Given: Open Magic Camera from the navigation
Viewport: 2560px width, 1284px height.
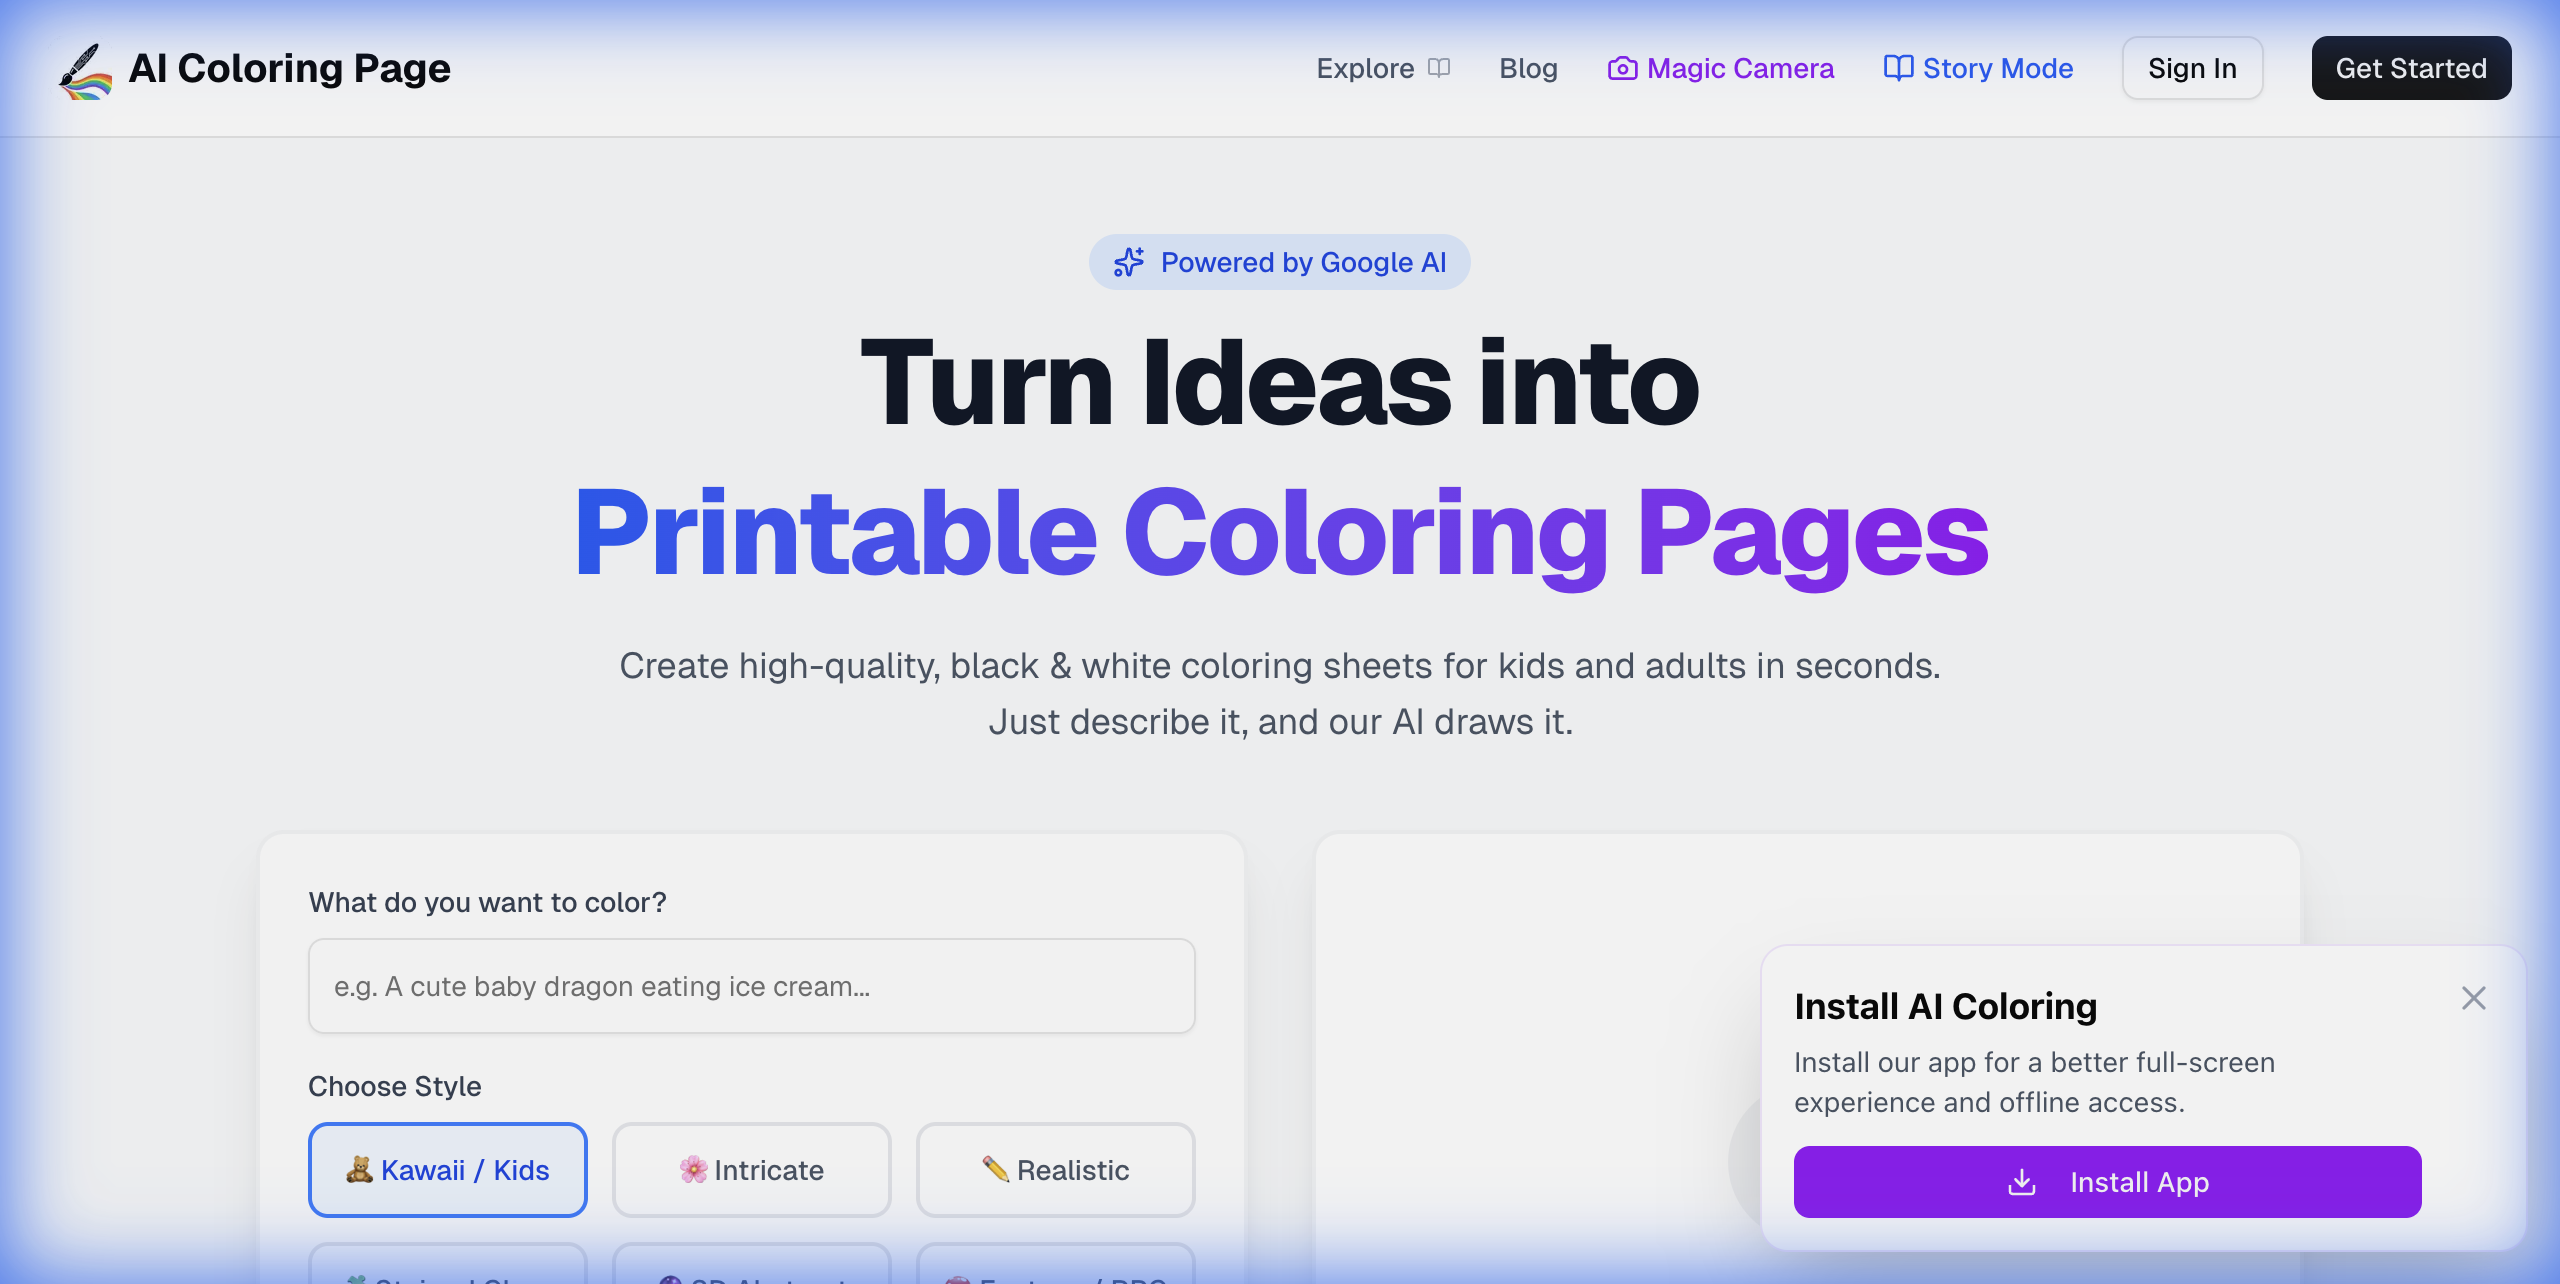Looking at the screenshot, I should pyautogui.click(x=1740, y=68).
